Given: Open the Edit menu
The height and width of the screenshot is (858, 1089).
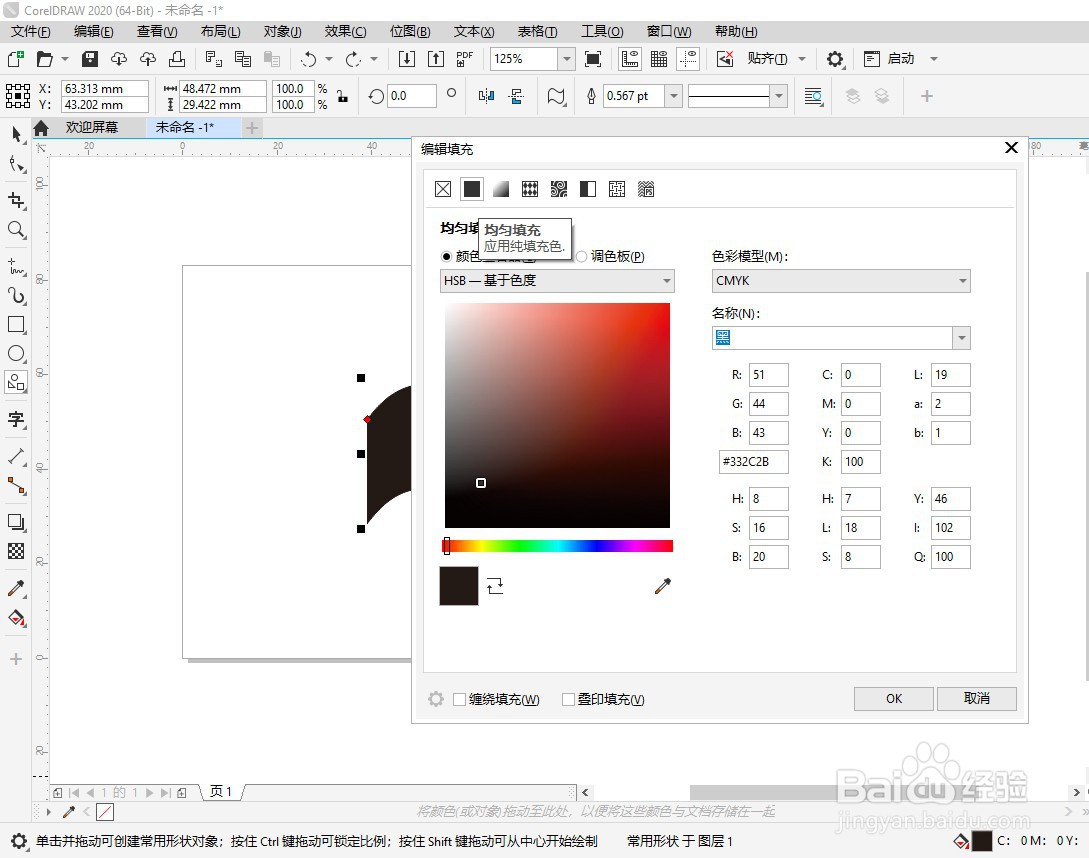Looking at the screenshot, I should [x=93, y=31].
